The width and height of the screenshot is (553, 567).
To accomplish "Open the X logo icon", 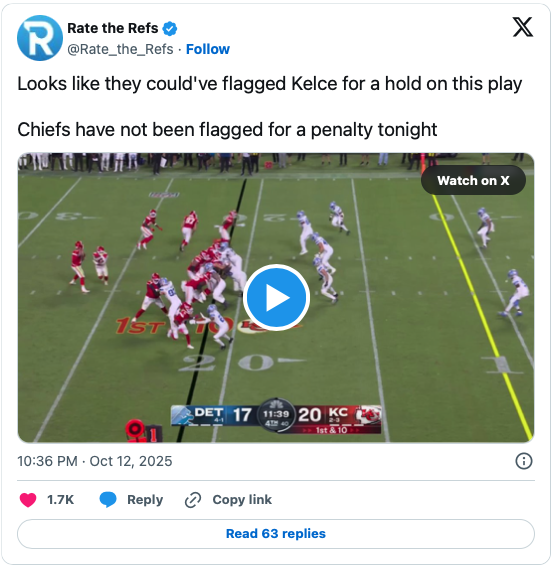I will click(523, 27).
